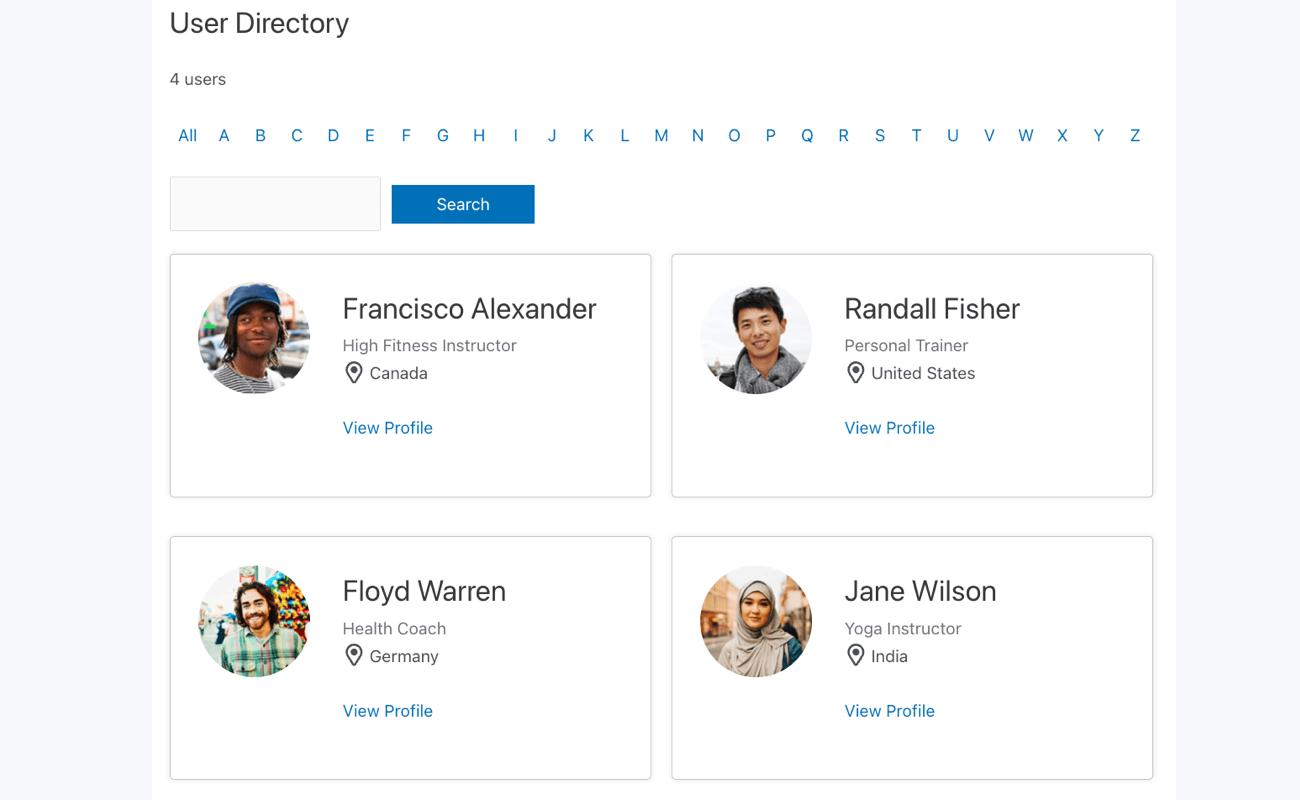View Profile of Jane Wilson
1300x800 pixels.
pyautogui.click(x=890, y=711)
